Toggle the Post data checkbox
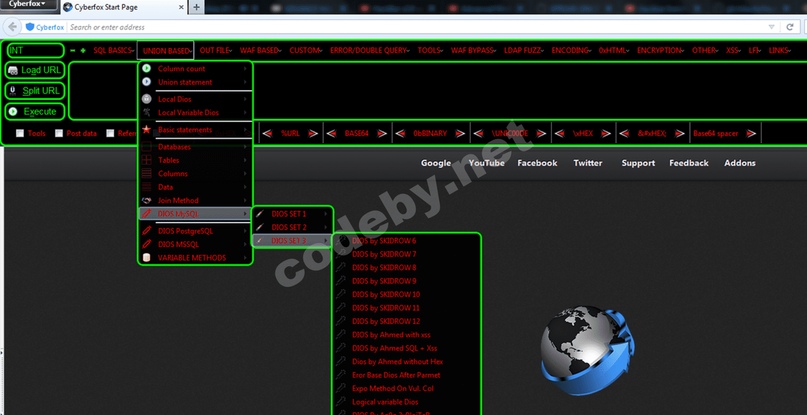 (59, 133)
